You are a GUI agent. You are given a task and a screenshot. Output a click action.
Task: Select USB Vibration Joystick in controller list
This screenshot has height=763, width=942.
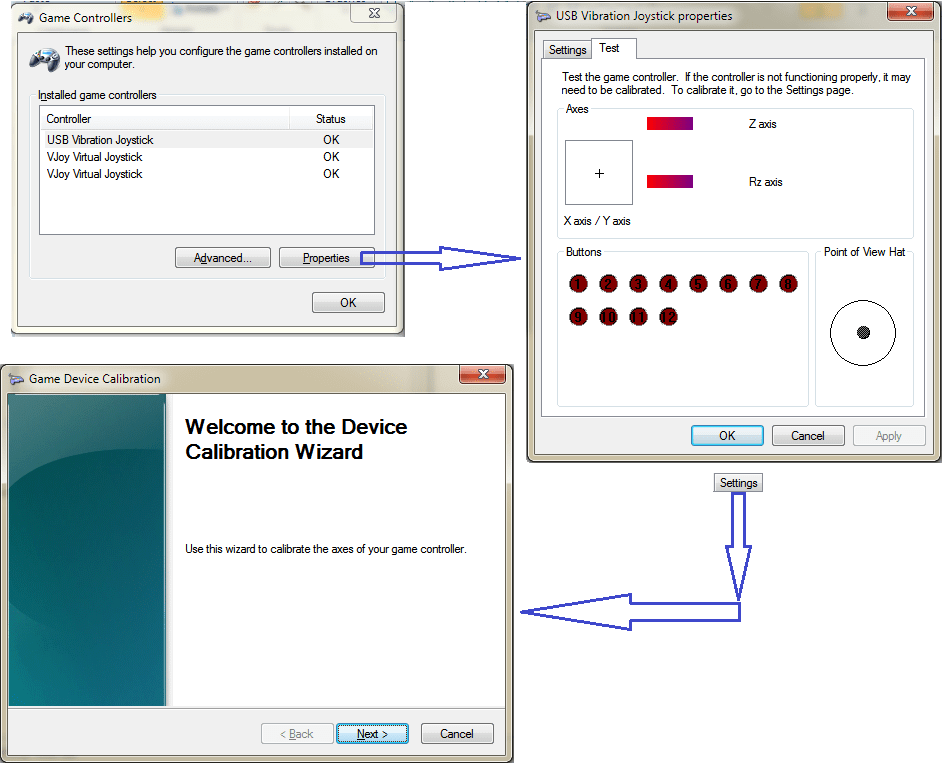100,140
